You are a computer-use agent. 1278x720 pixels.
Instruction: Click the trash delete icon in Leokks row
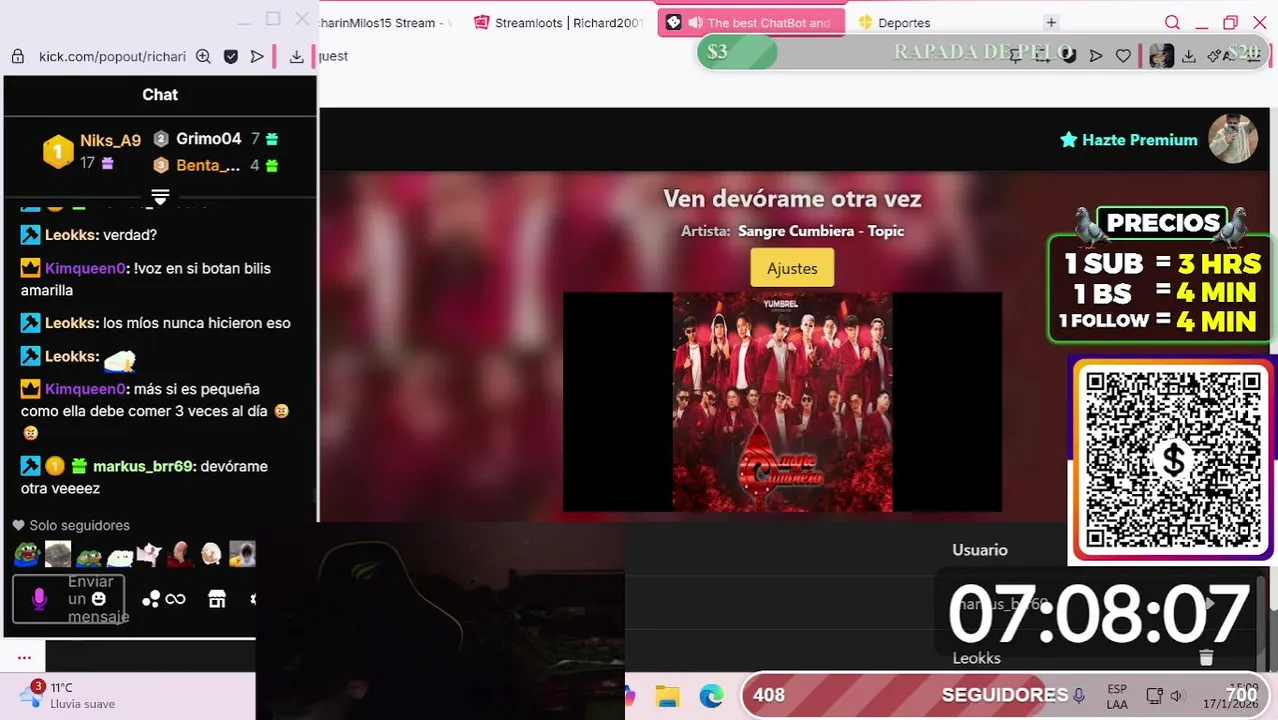1206,658
